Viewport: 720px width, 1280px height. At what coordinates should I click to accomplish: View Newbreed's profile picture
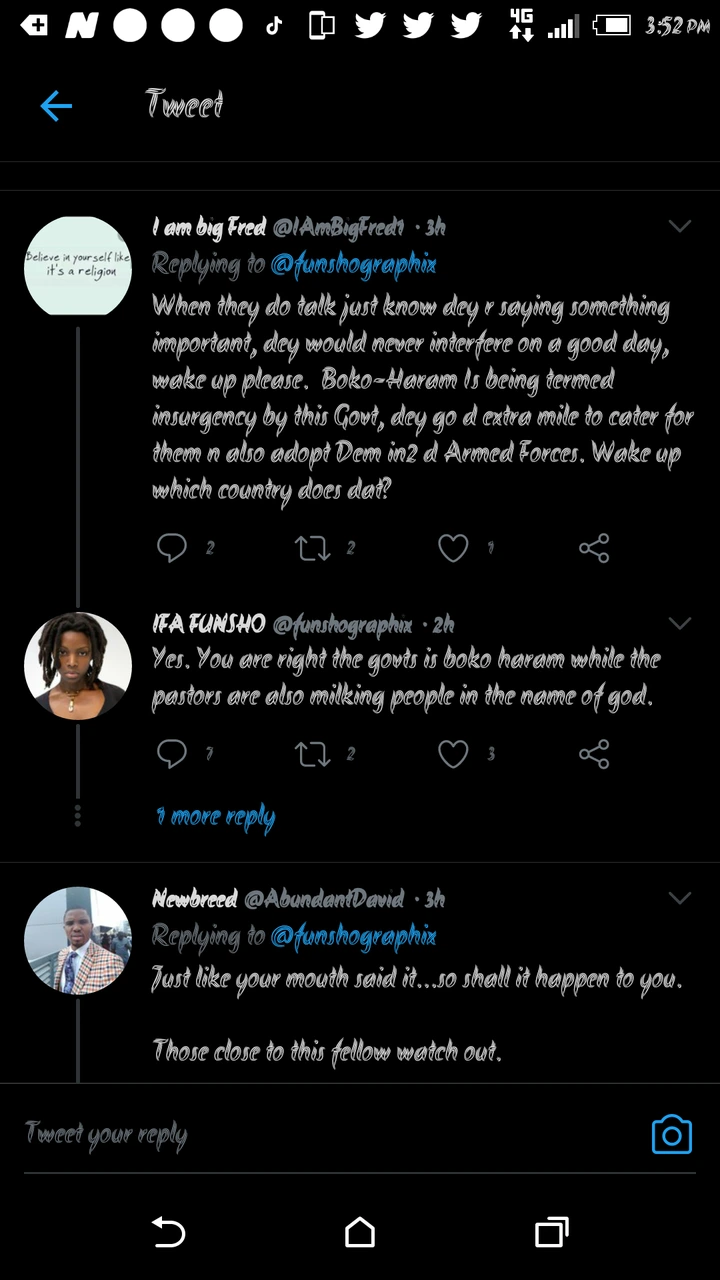point(78,940)
